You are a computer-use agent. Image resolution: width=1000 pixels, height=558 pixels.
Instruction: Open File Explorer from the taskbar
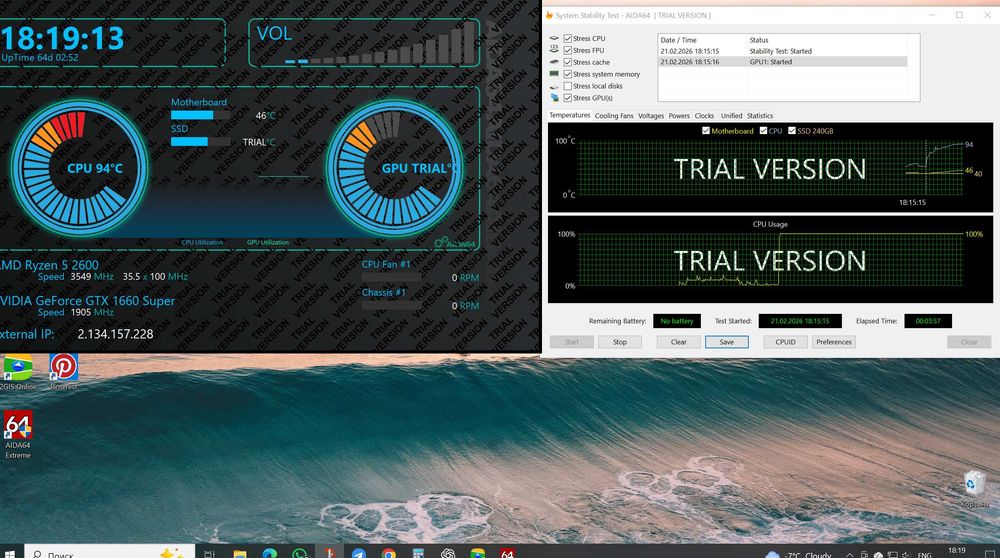pos(240,554)
